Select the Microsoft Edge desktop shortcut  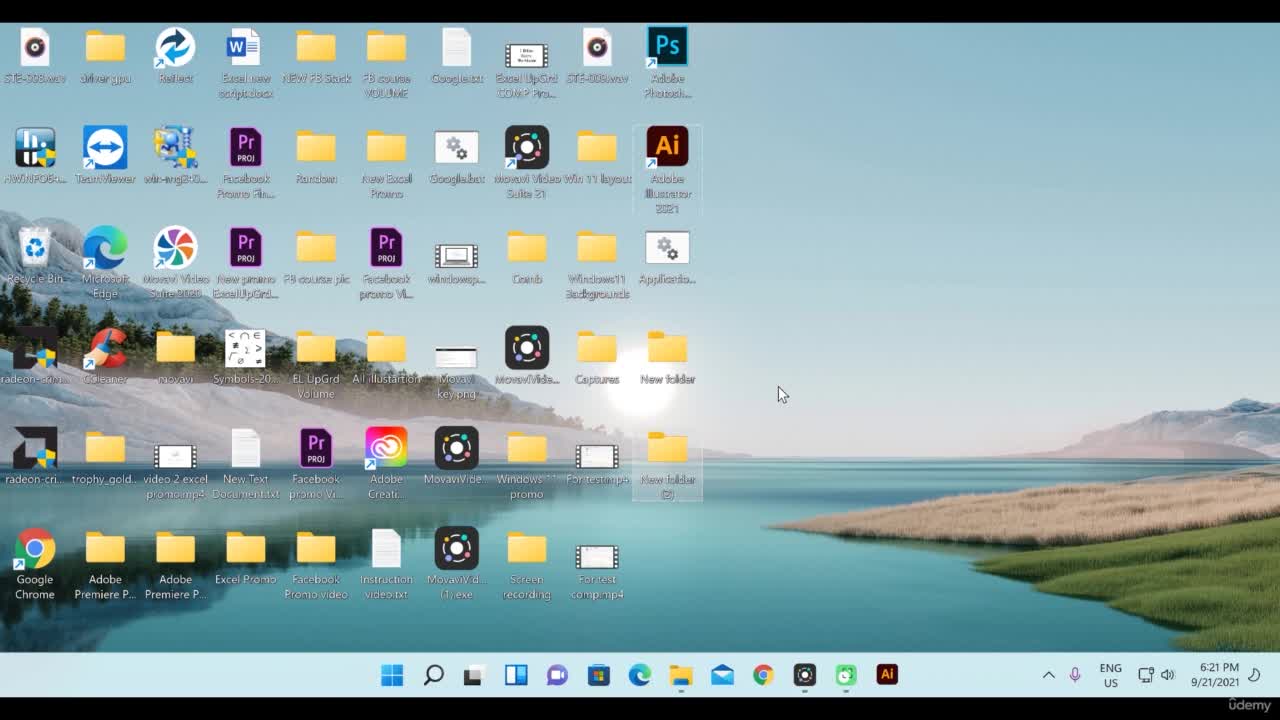[105, 262]
